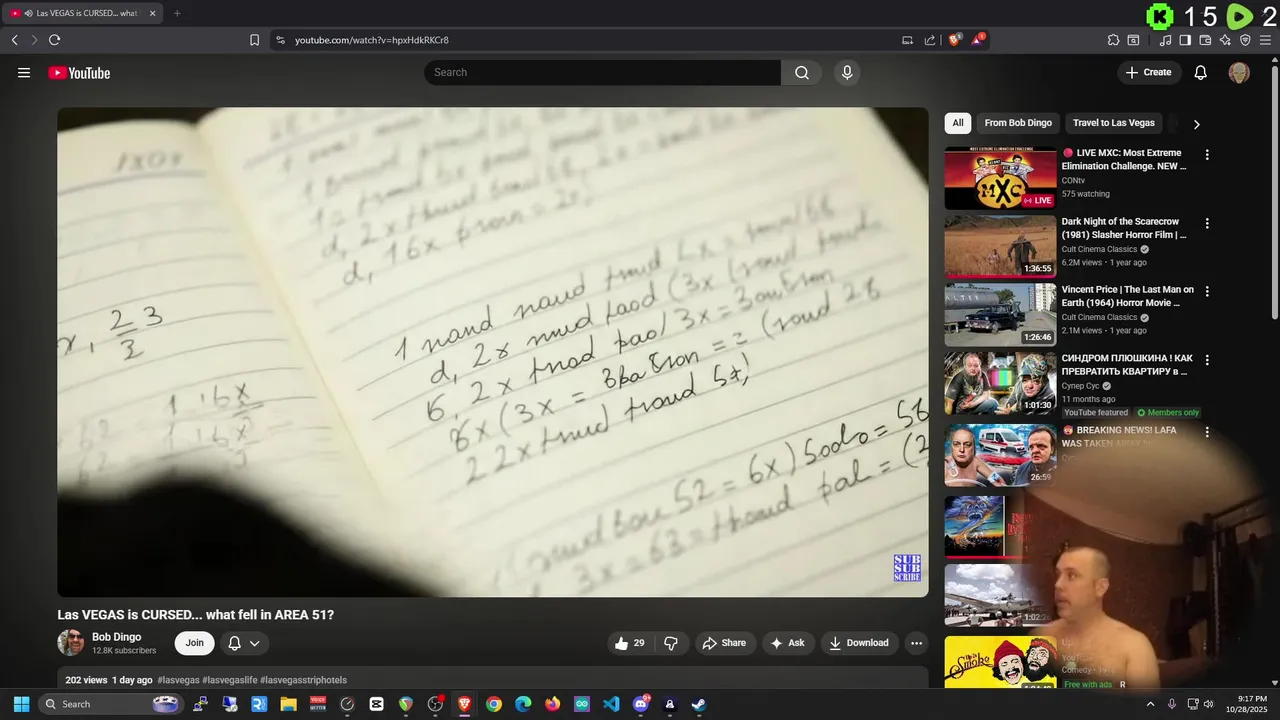Click the browser address bar URL
This screenshot has height=720, width=1280.
click(x=371, y=40)
